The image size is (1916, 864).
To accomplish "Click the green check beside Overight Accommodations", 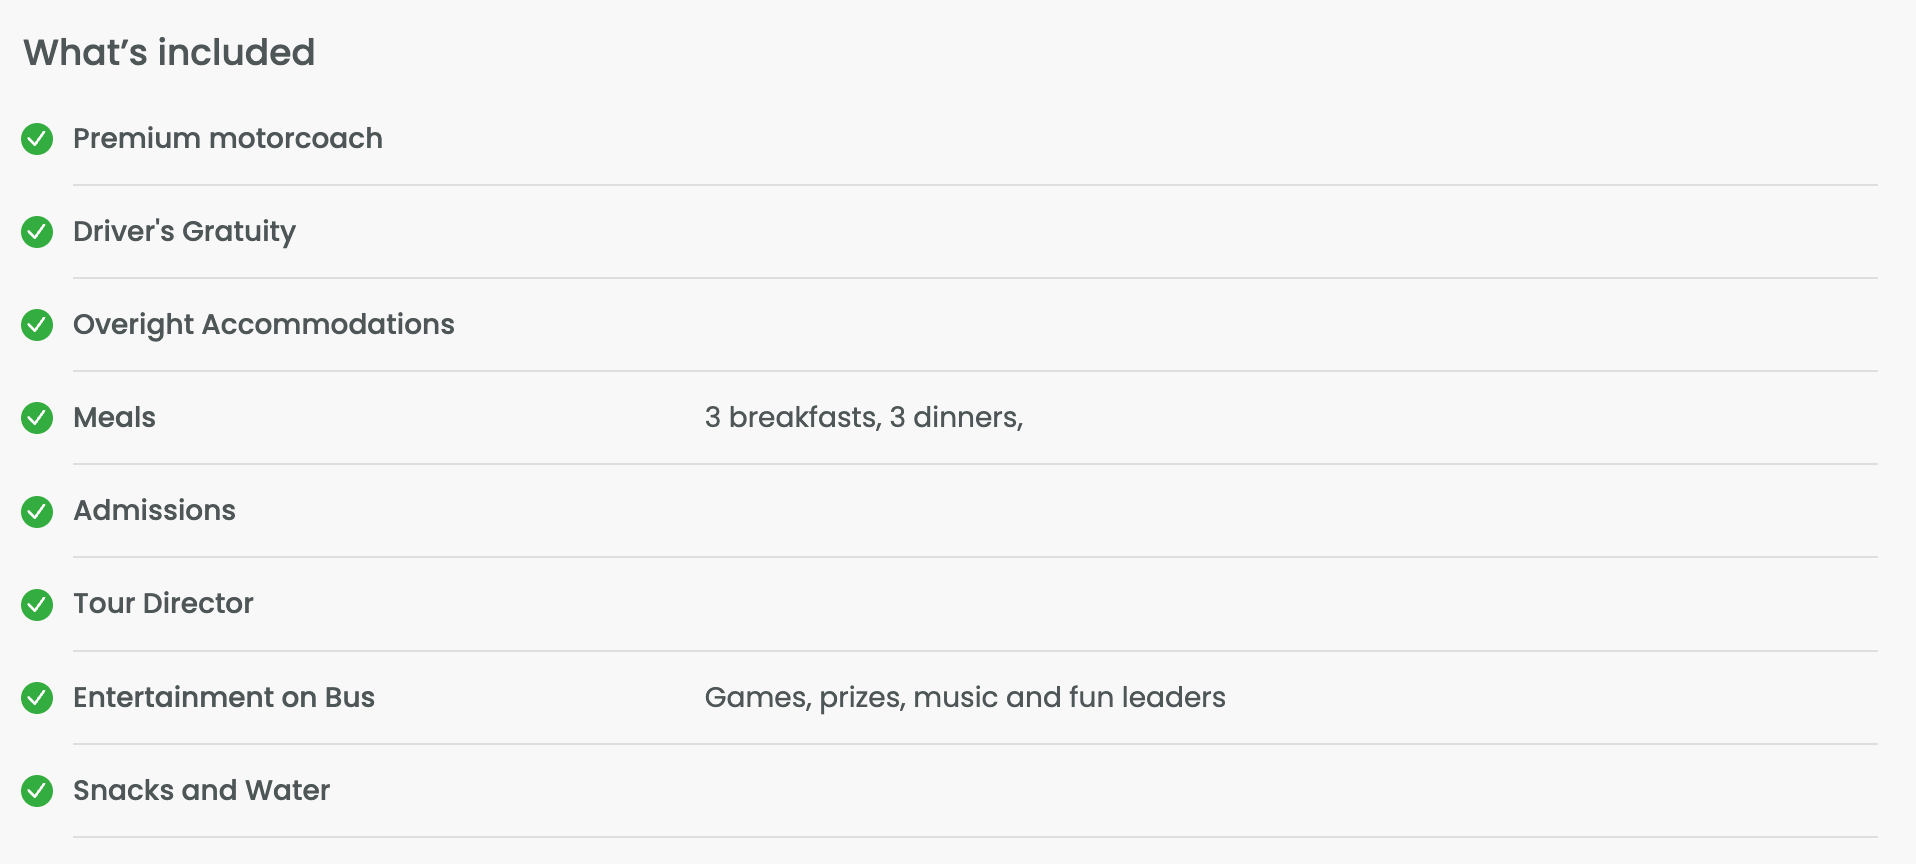I will 37,325.
